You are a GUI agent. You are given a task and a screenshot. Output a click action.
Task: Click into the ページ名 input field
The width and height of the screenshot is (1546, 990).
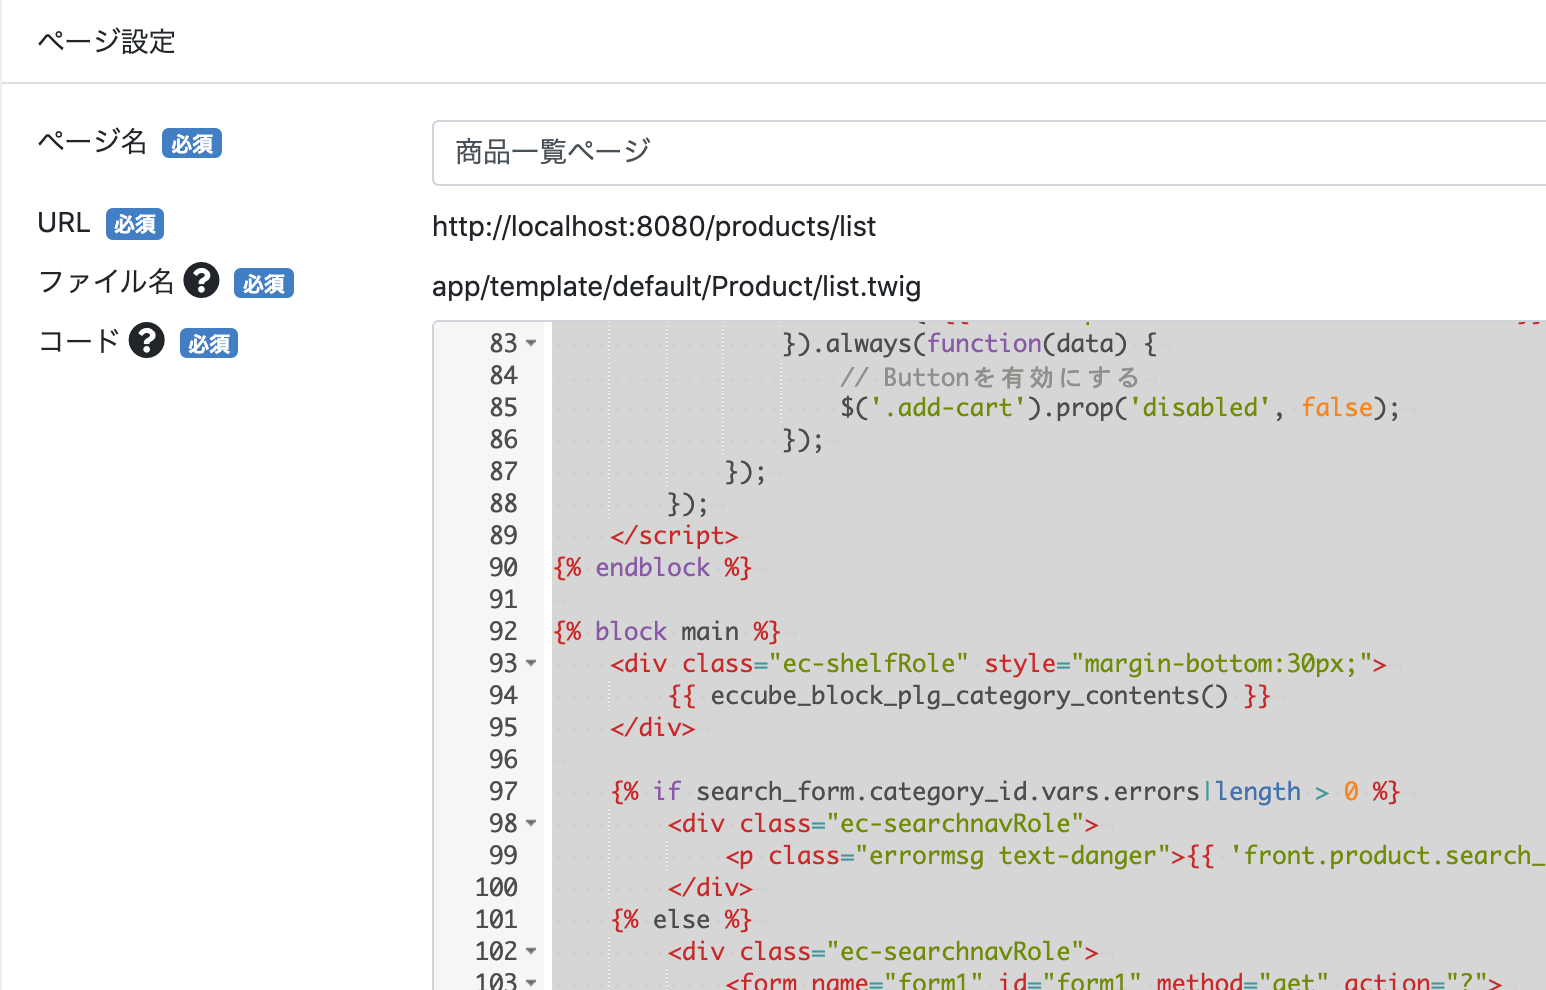pos(988,153)
